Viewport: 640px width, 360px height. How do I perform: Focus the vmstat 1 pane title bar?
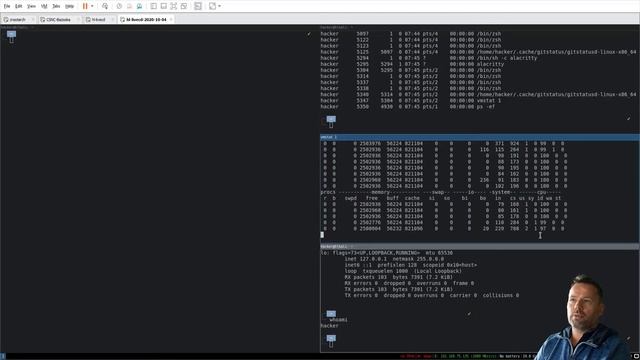point(480,137)
